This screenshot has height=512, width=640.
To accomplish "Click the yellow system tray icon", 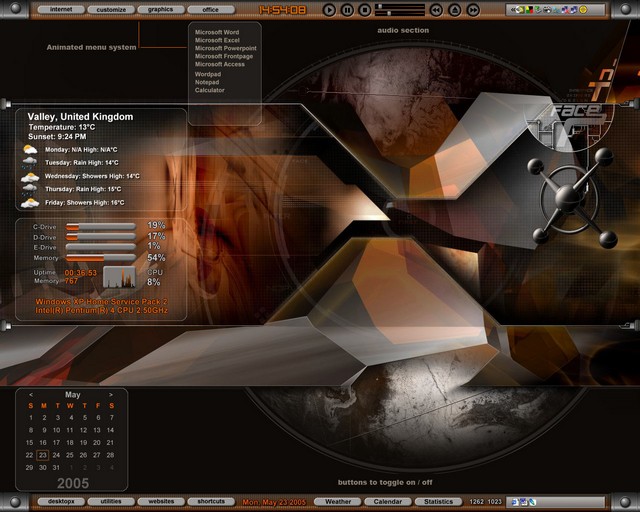I will 584,10.
